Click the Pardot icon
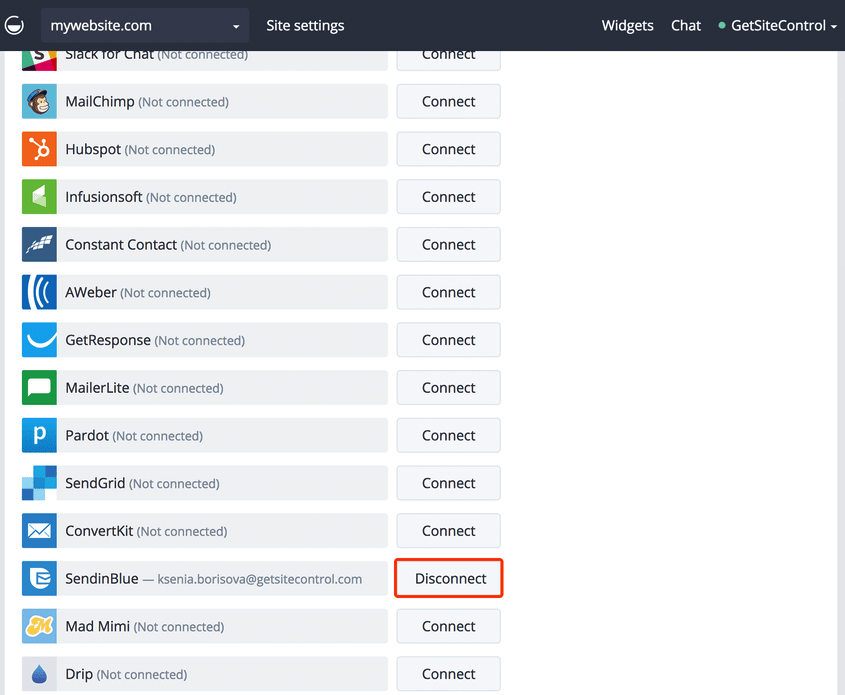The height and width of the screenshot is (695, 845). pyautogui.click(x=39, y=435)
